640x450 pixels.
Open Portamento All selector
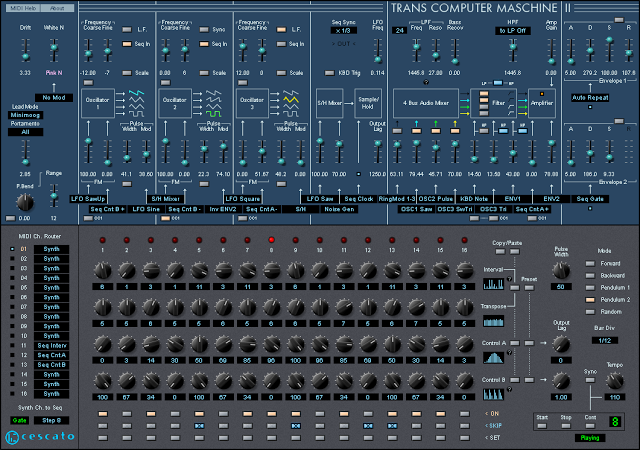[x=25, y=132]
